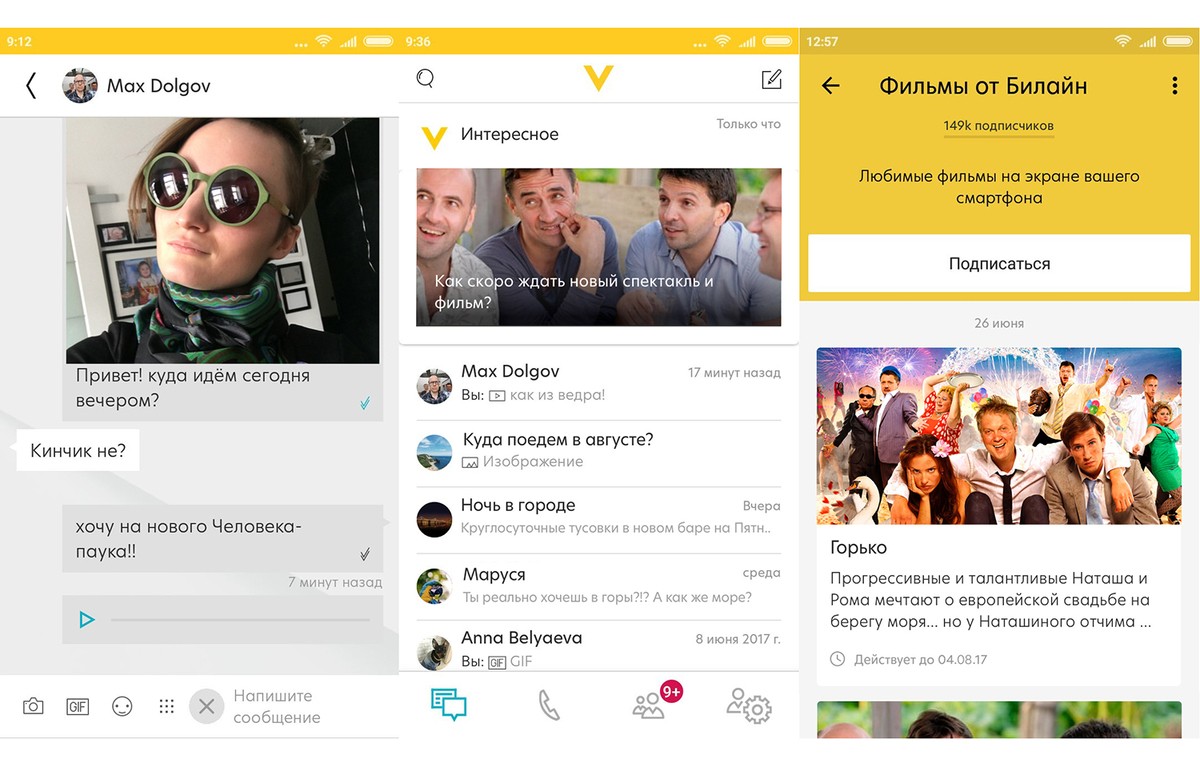1200x779 pixels.
Task: Go back from Max Dolgov chat
Action: tap(31, 86)
